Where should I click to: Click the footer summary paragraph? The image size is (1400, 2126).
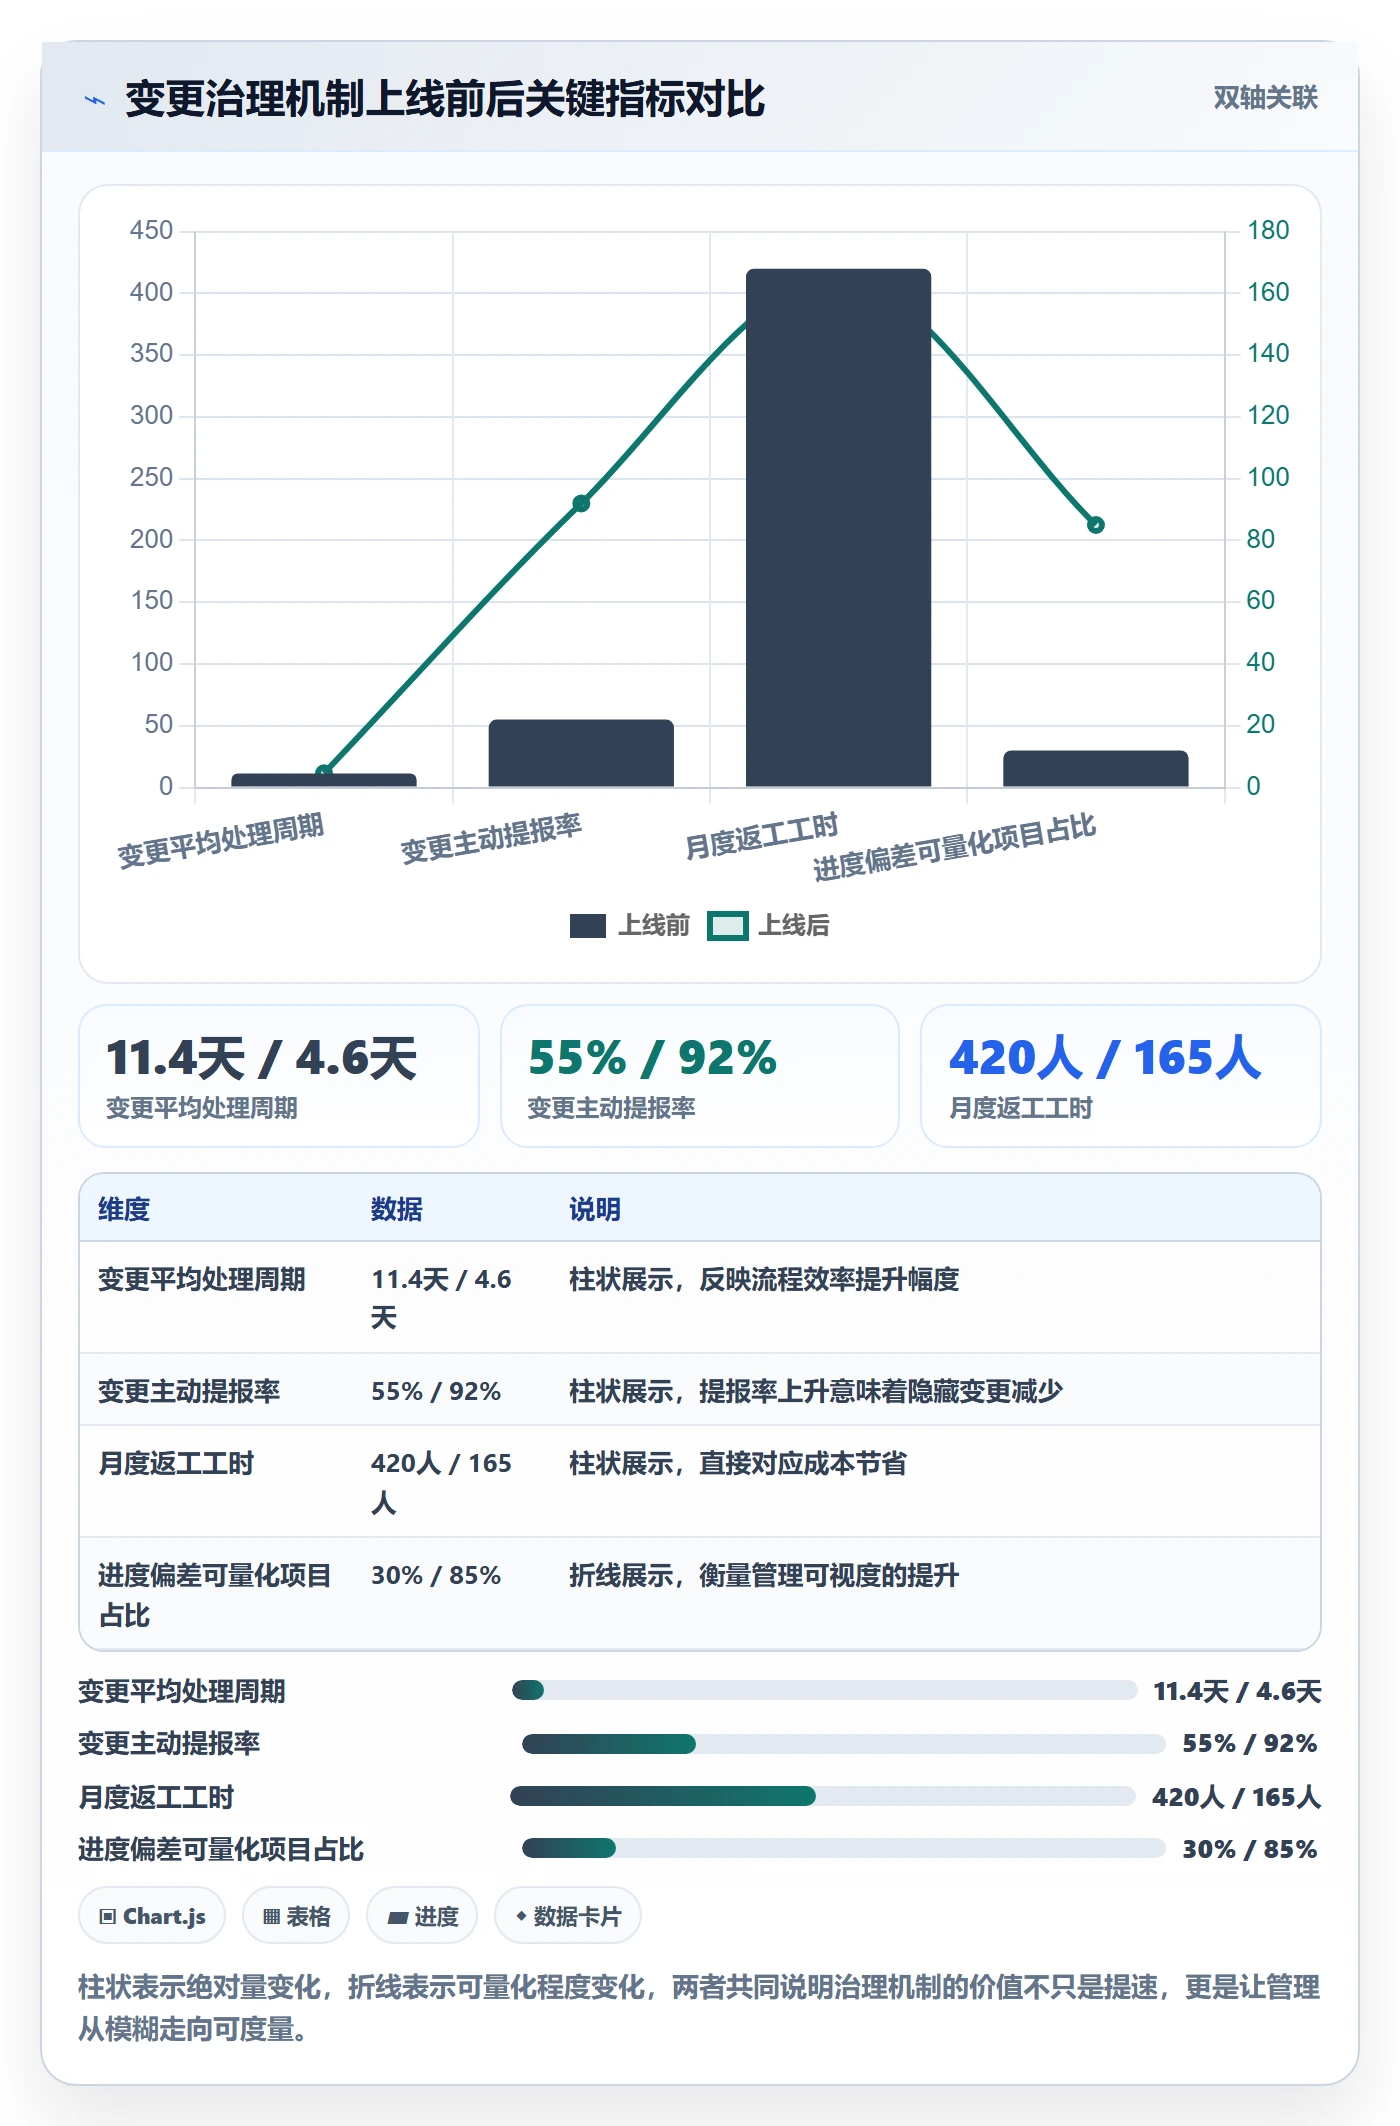(699, 2008)
